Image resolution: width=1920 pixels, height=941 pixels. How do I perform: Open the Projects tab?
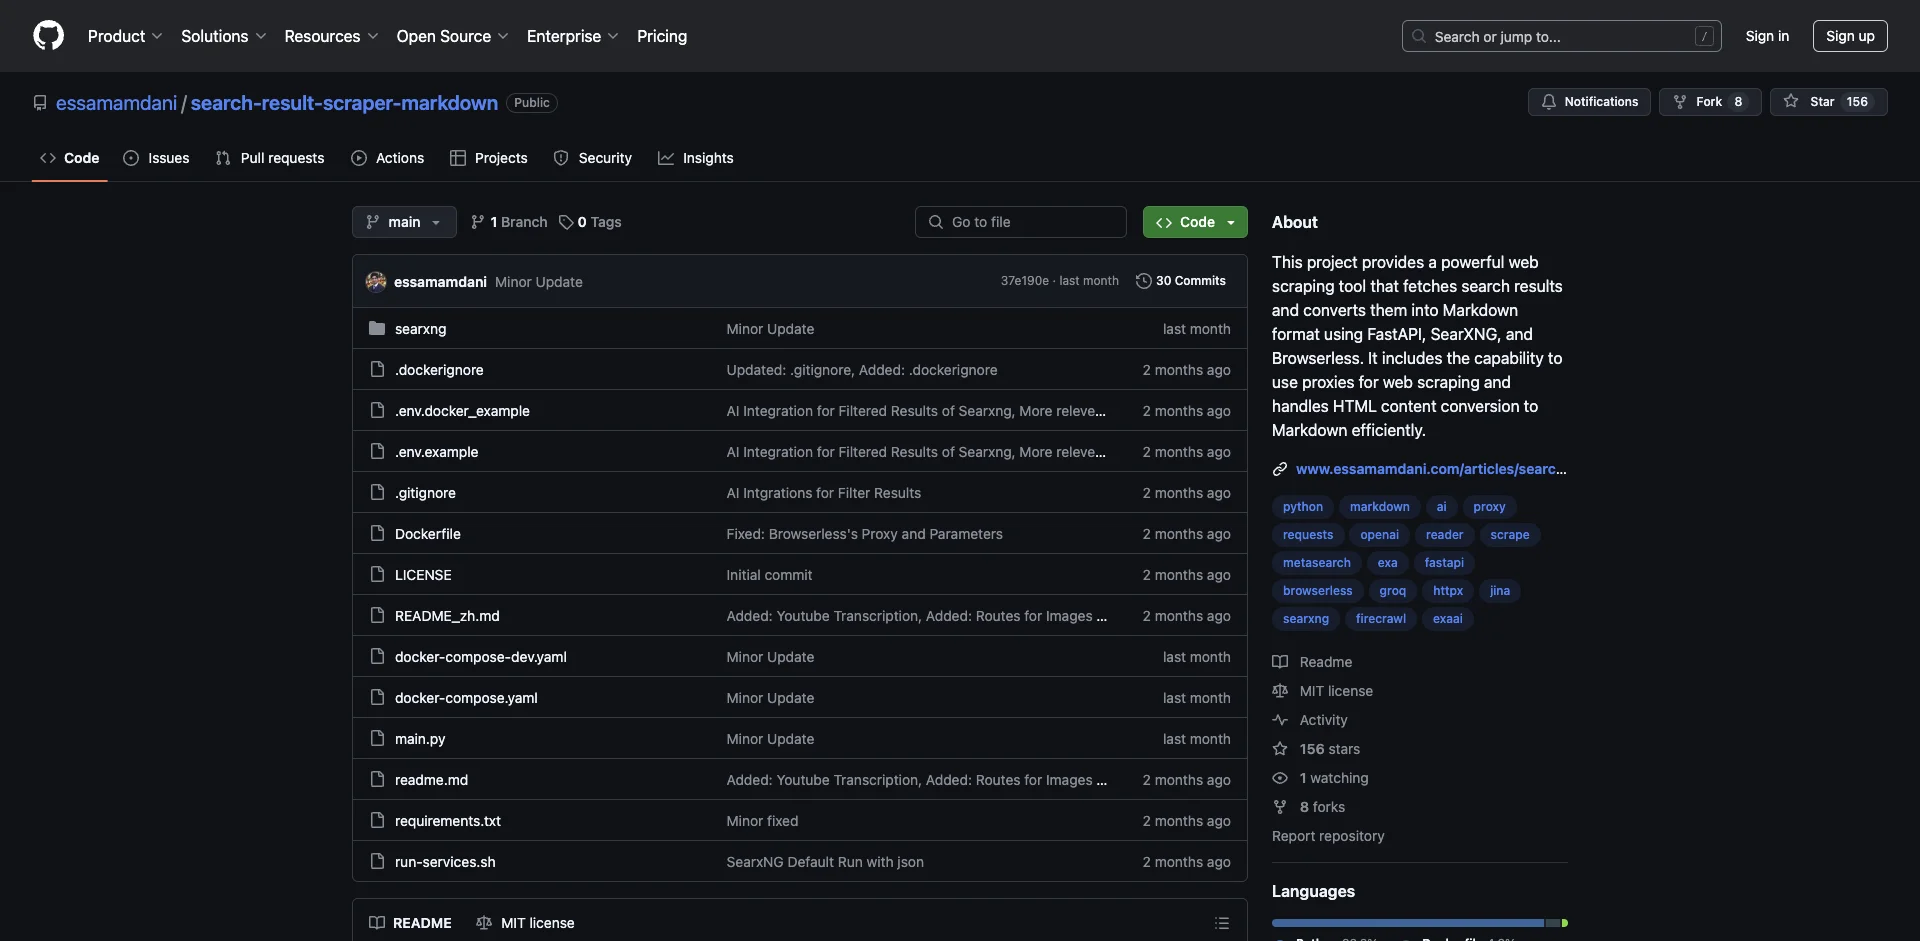(489, 158)
